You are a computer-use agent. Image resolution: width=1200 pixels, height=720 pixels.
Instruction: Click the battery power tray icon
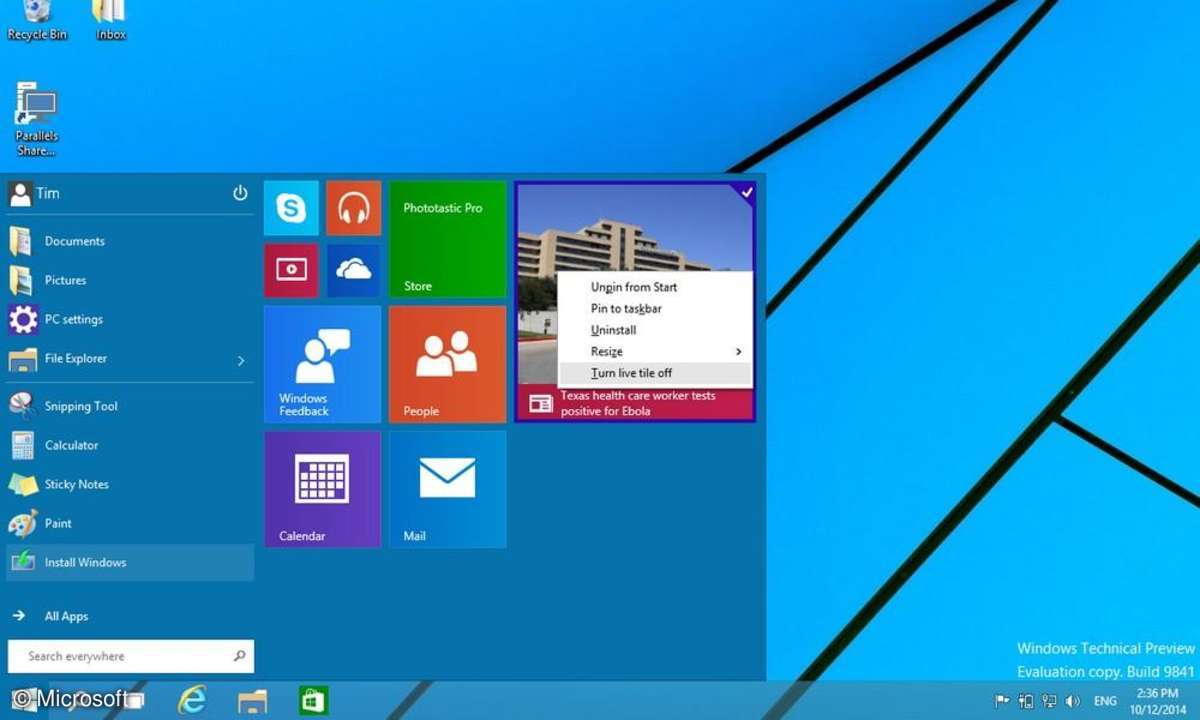(x=1025, y=700)
